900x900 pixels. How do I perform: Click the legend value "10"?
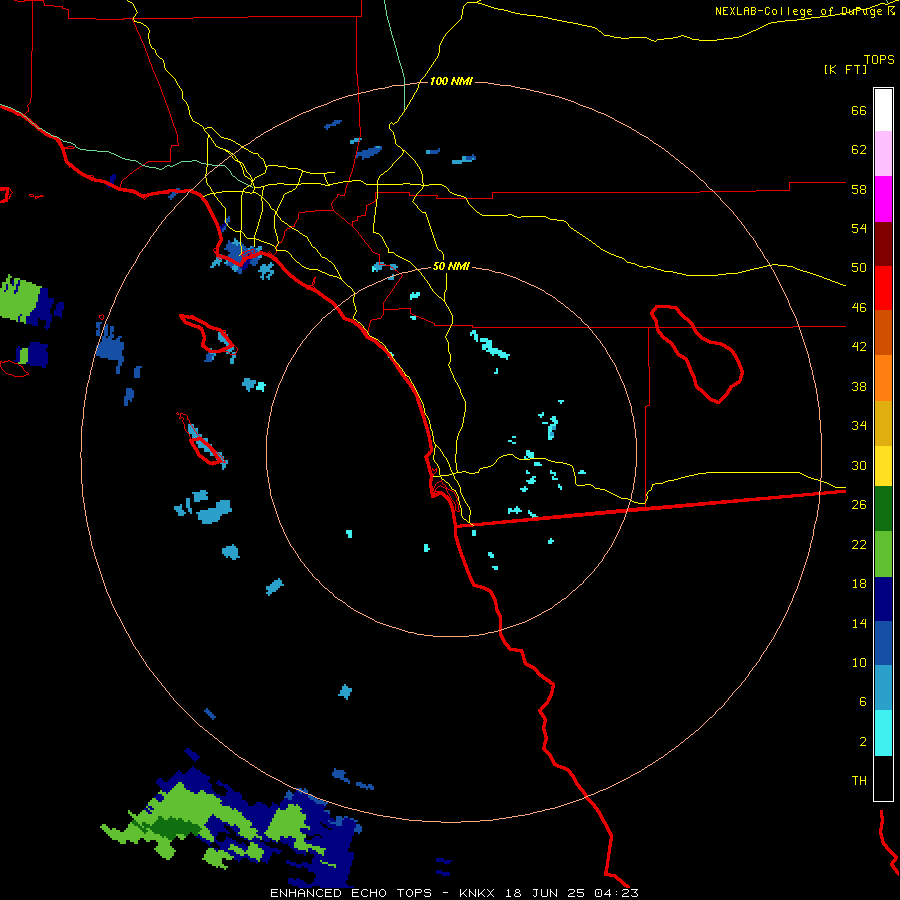[x=859, y=662]
